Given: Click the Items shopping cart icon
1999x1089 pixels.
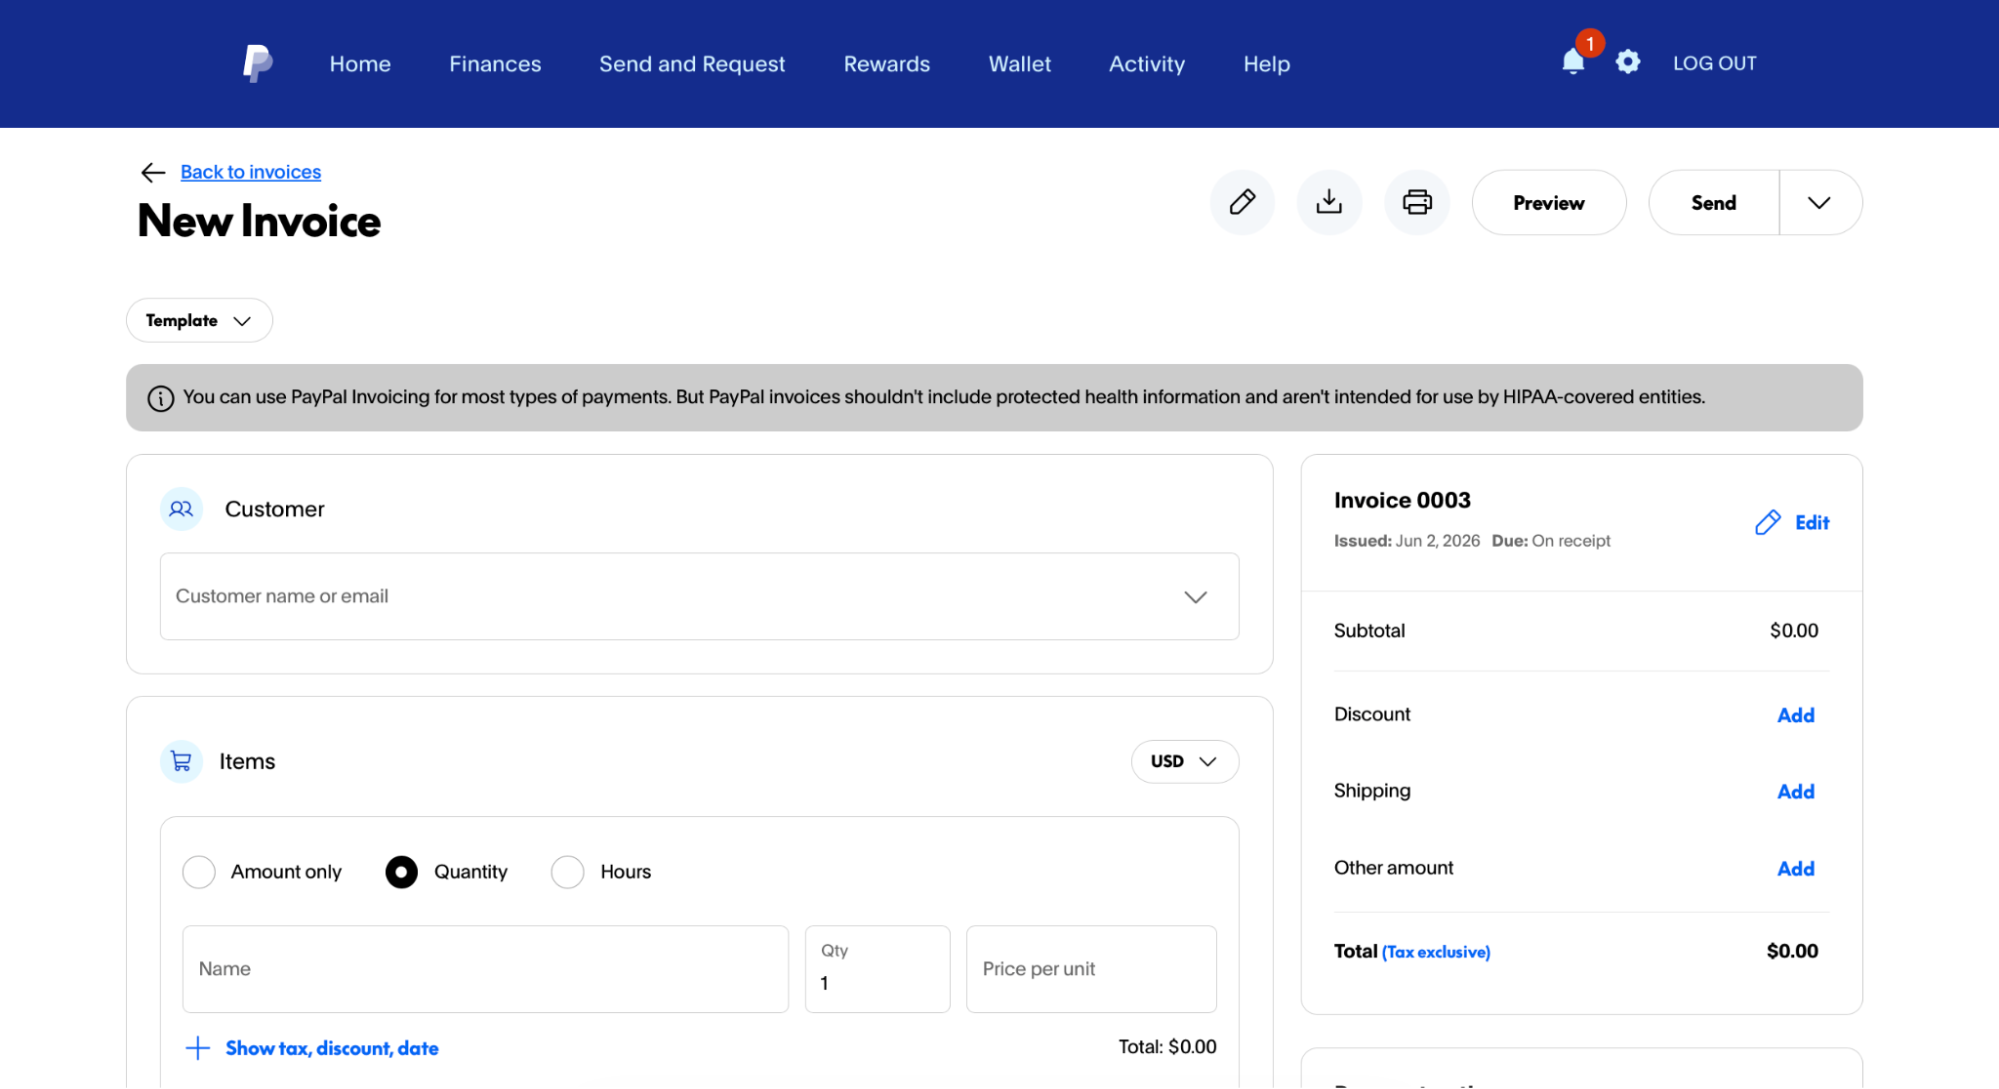Looking at the screenshot, I should tap(181, 762).
